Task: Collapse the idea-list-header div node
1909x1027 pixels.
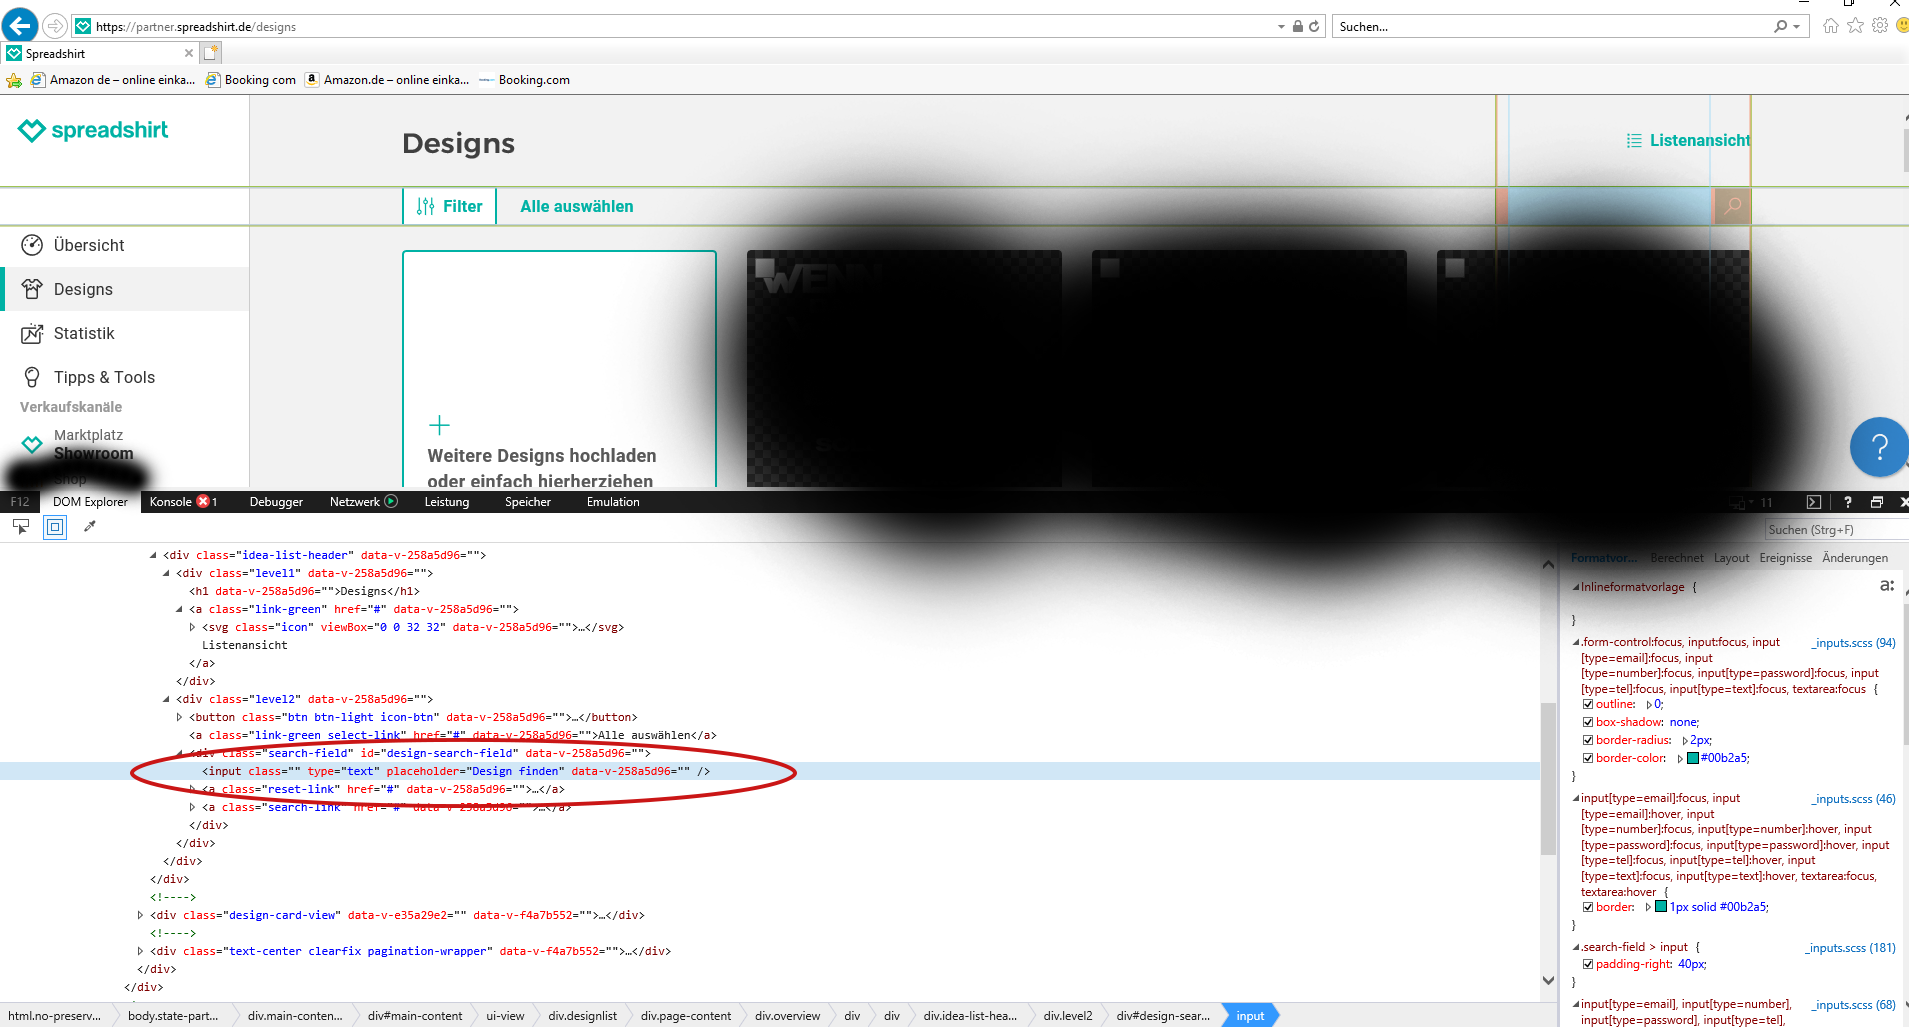Action: pyautogui.click(x=153, y=555)
